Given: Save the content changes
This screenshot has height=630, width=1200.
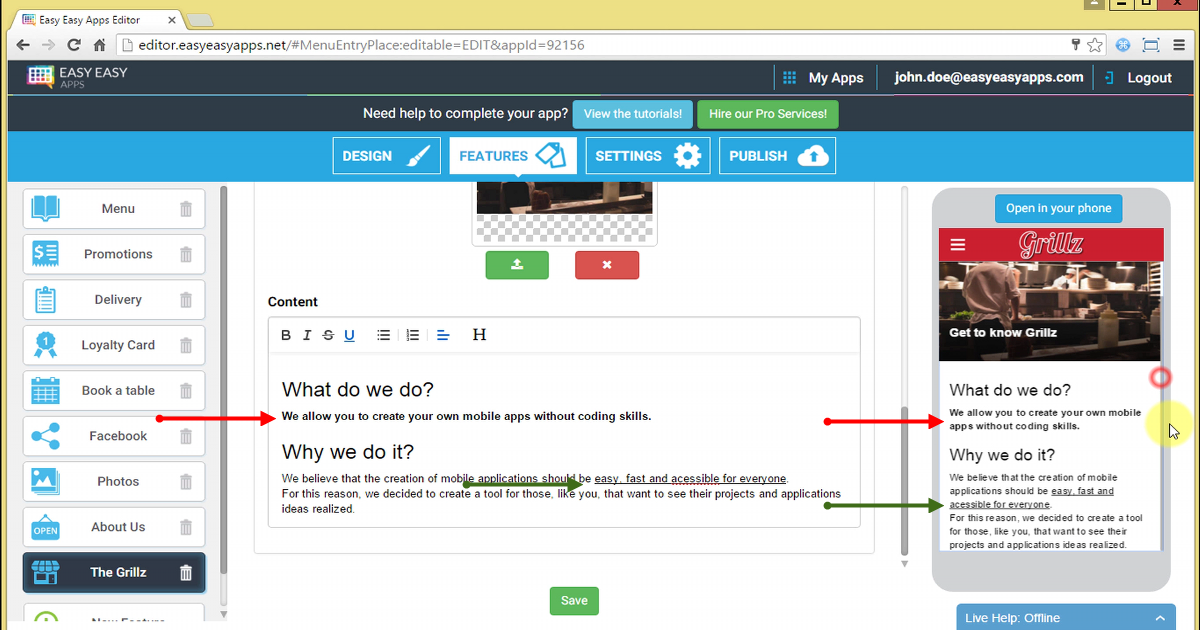Looking at the screenshot, I should pyautogui.click(x=573, y=600).
